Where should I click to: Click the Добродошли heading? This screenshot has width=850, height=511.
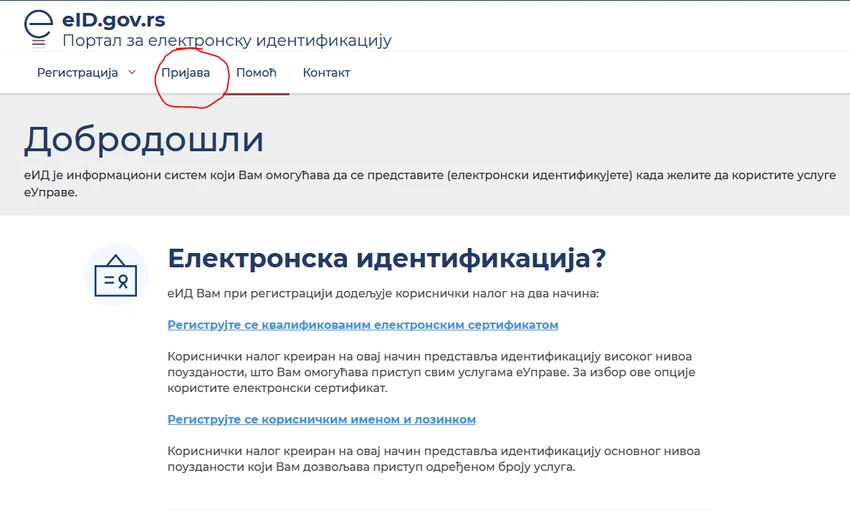[x=144, y=139]
